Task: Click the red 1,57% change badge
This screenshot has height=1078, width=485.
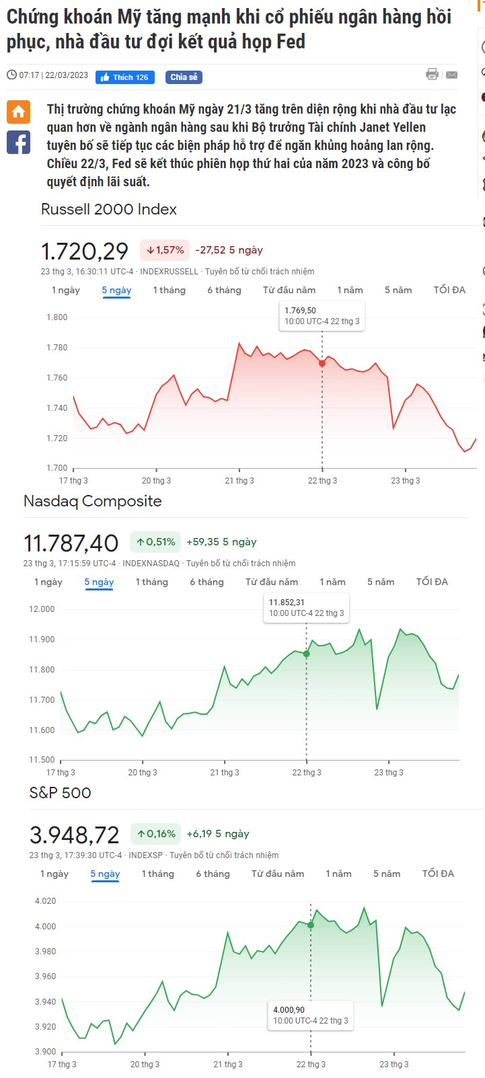Action: coord(164,250)
